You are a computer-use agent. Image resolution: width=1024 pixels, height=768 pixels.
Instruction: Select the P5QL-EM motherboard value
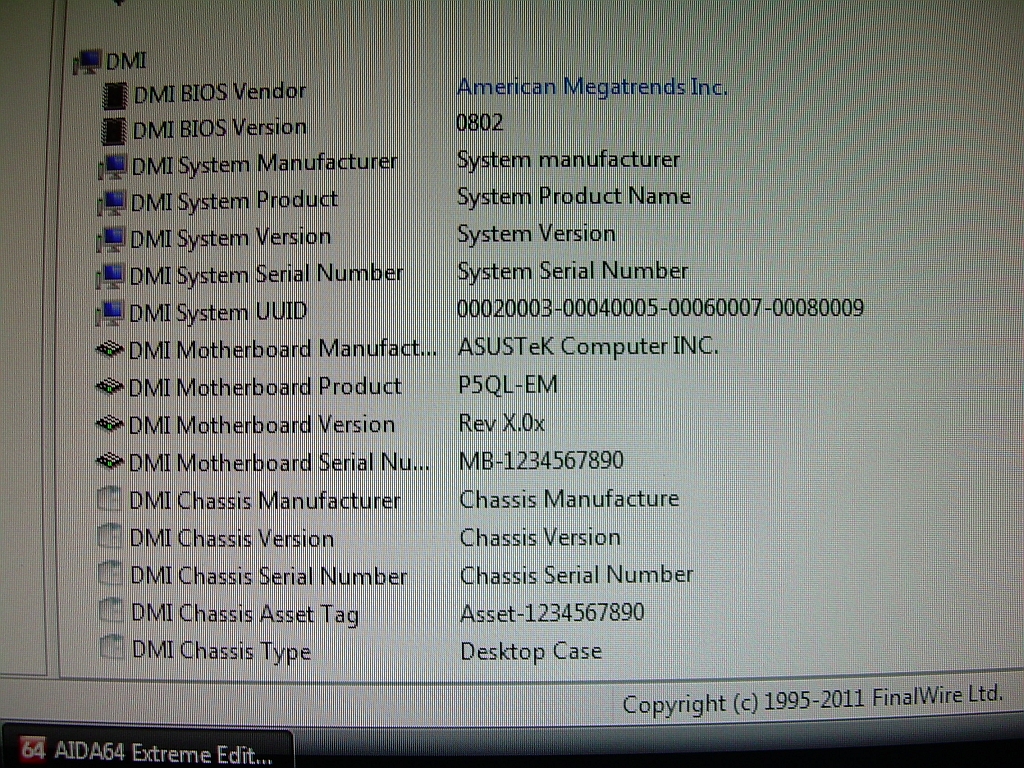pyautogui.click(x=508, y=385)
